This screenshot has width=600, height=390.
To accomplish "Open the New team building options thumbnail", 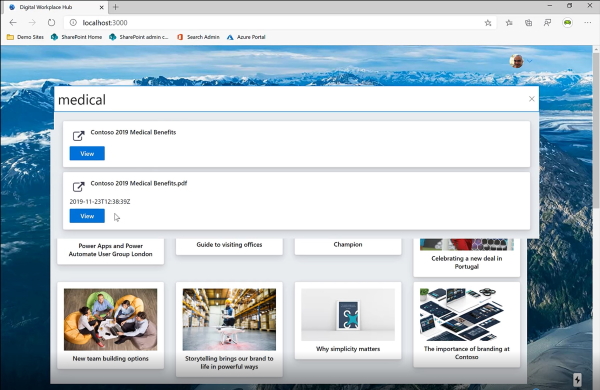I will pyautogui.click(x=111, y=320).
